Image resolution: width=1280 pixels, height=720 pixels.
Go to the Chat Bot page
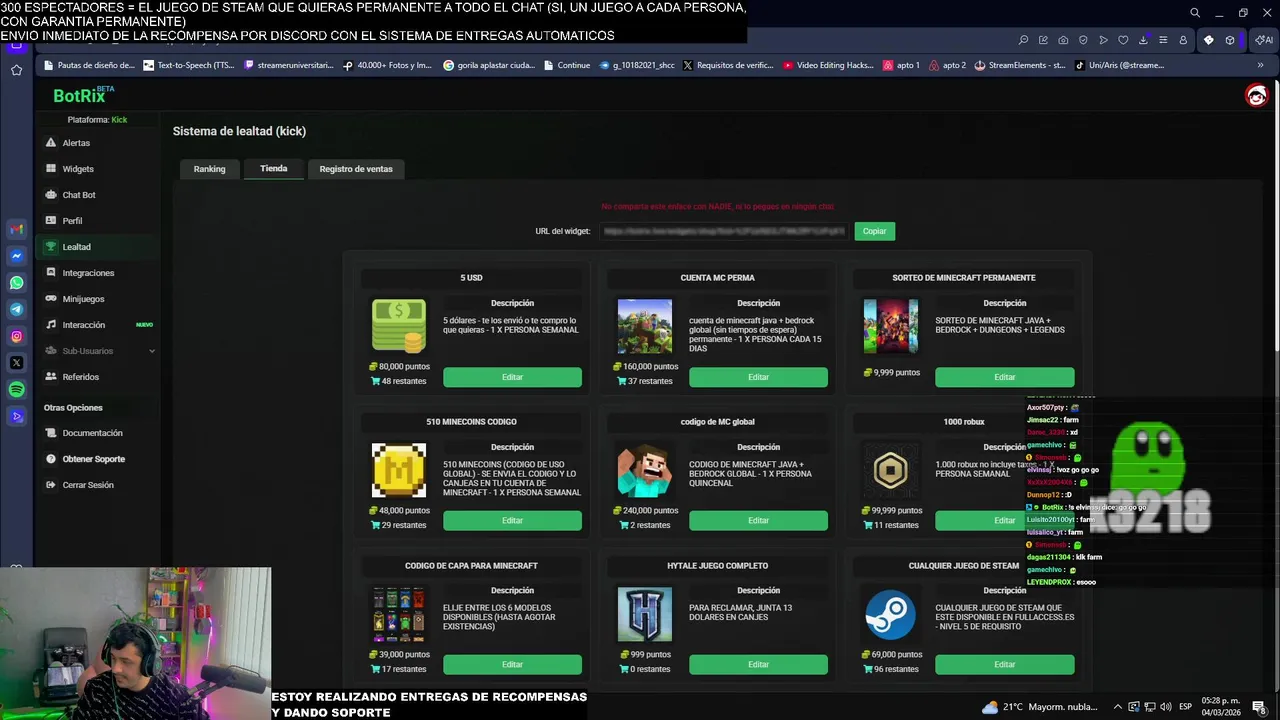point(78,195)
